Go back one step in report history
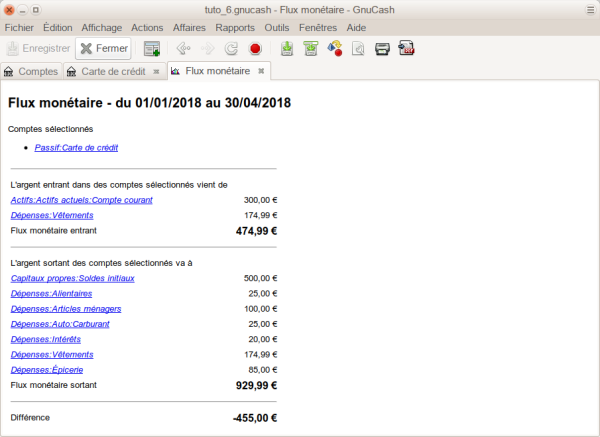This screenshot has width=600, height=437. pyautogui.click(x=183, y=48)
